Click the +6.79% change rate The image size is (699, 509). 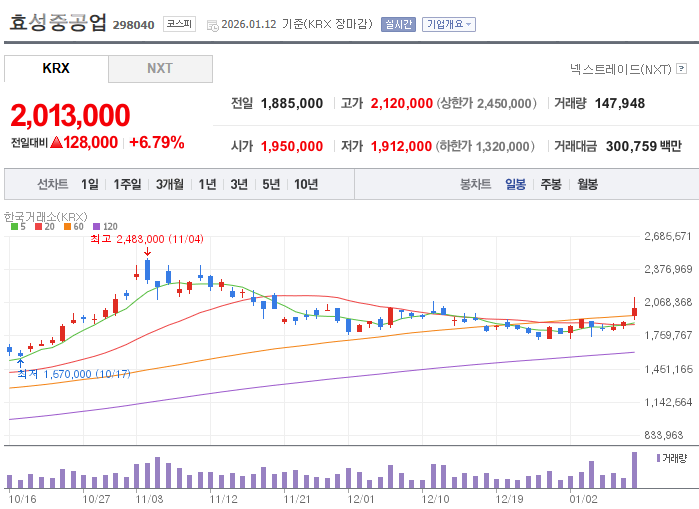pos(156,143)
